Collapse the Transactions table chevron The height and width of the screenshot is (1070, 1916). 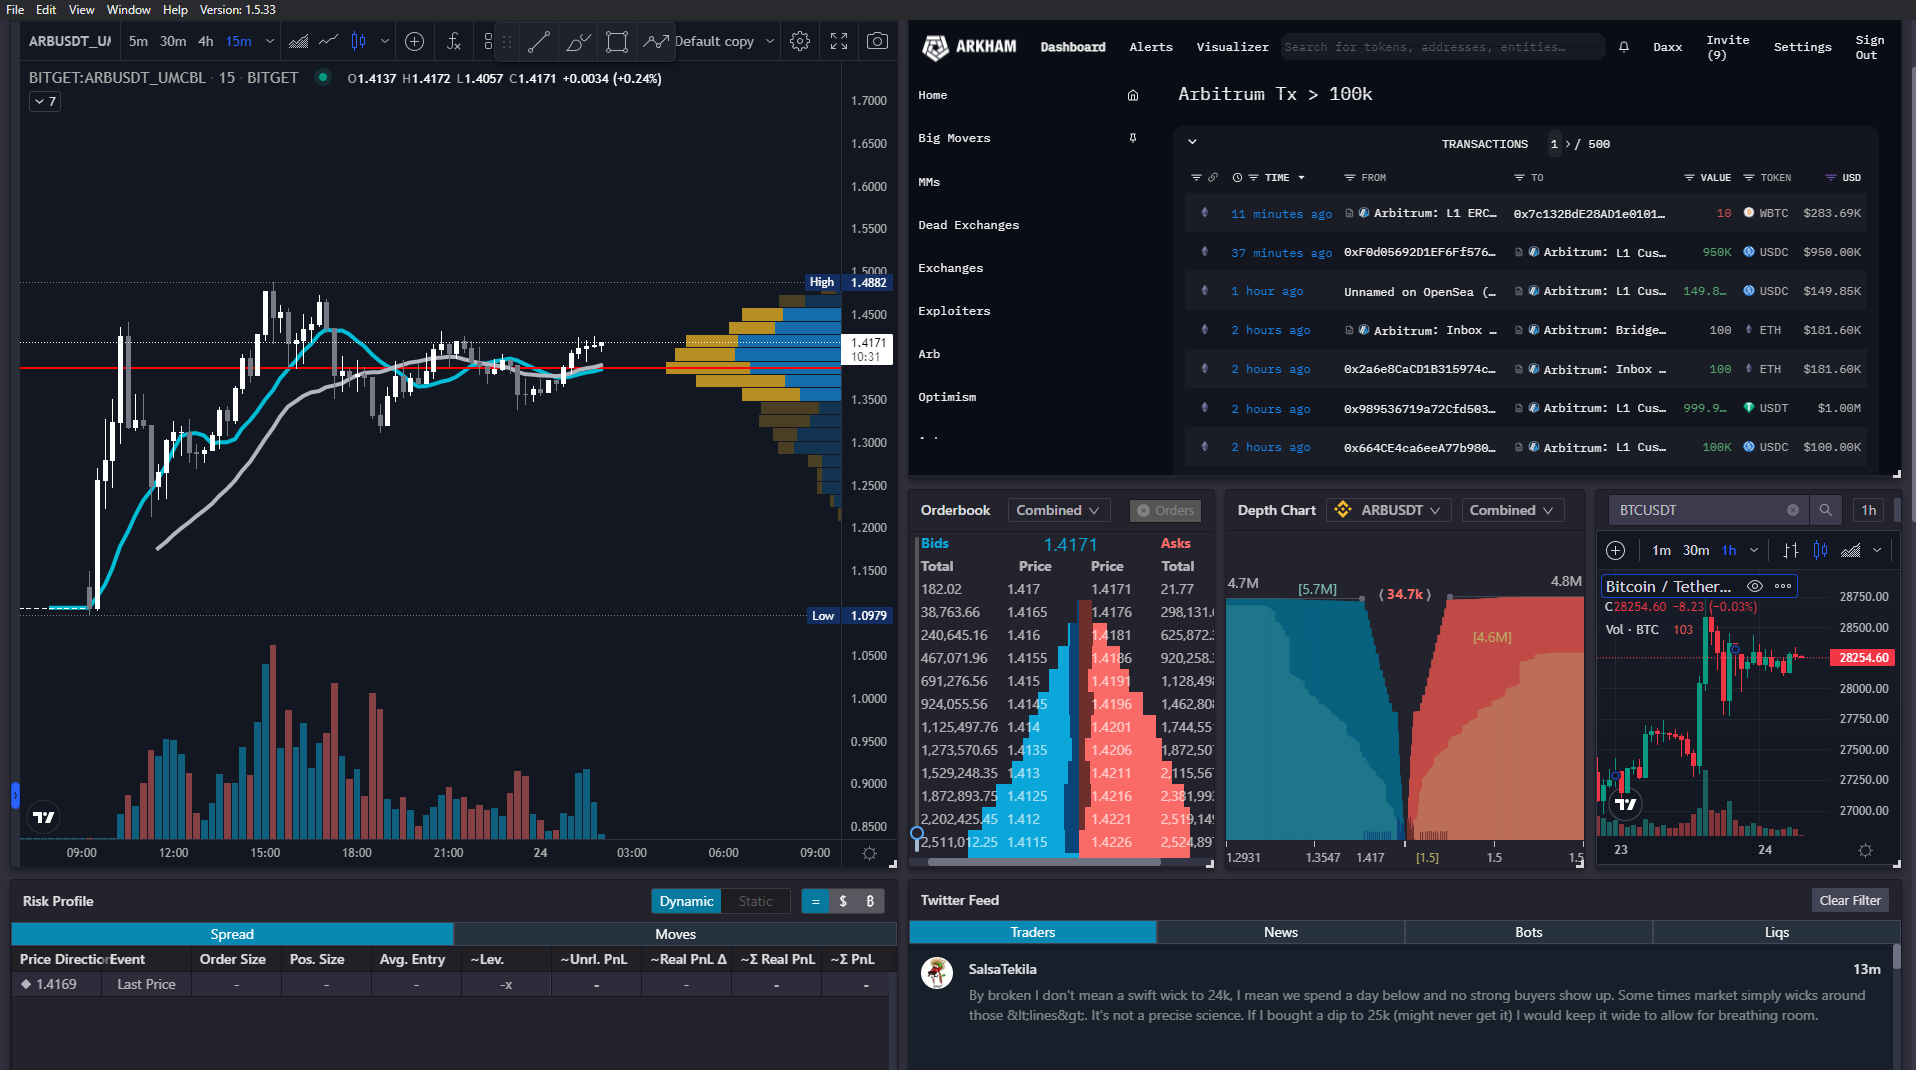click(1192, 142)
